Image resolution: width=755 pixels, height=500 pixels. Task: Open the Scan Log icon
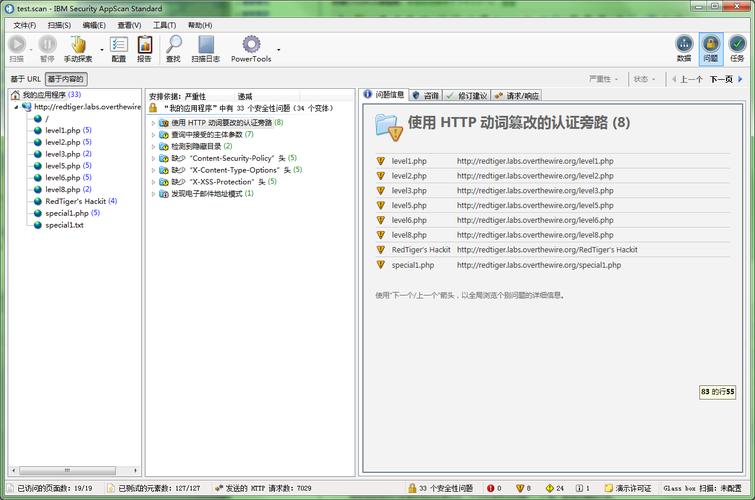(x=206, y=44)
